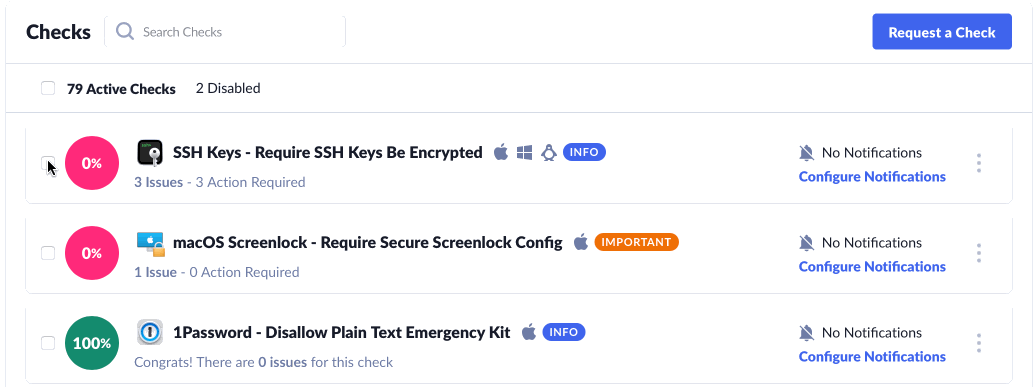The image size is (1036, 387).
Task: Check the SSH Keys row checkbox
Action: coord(48,163)
